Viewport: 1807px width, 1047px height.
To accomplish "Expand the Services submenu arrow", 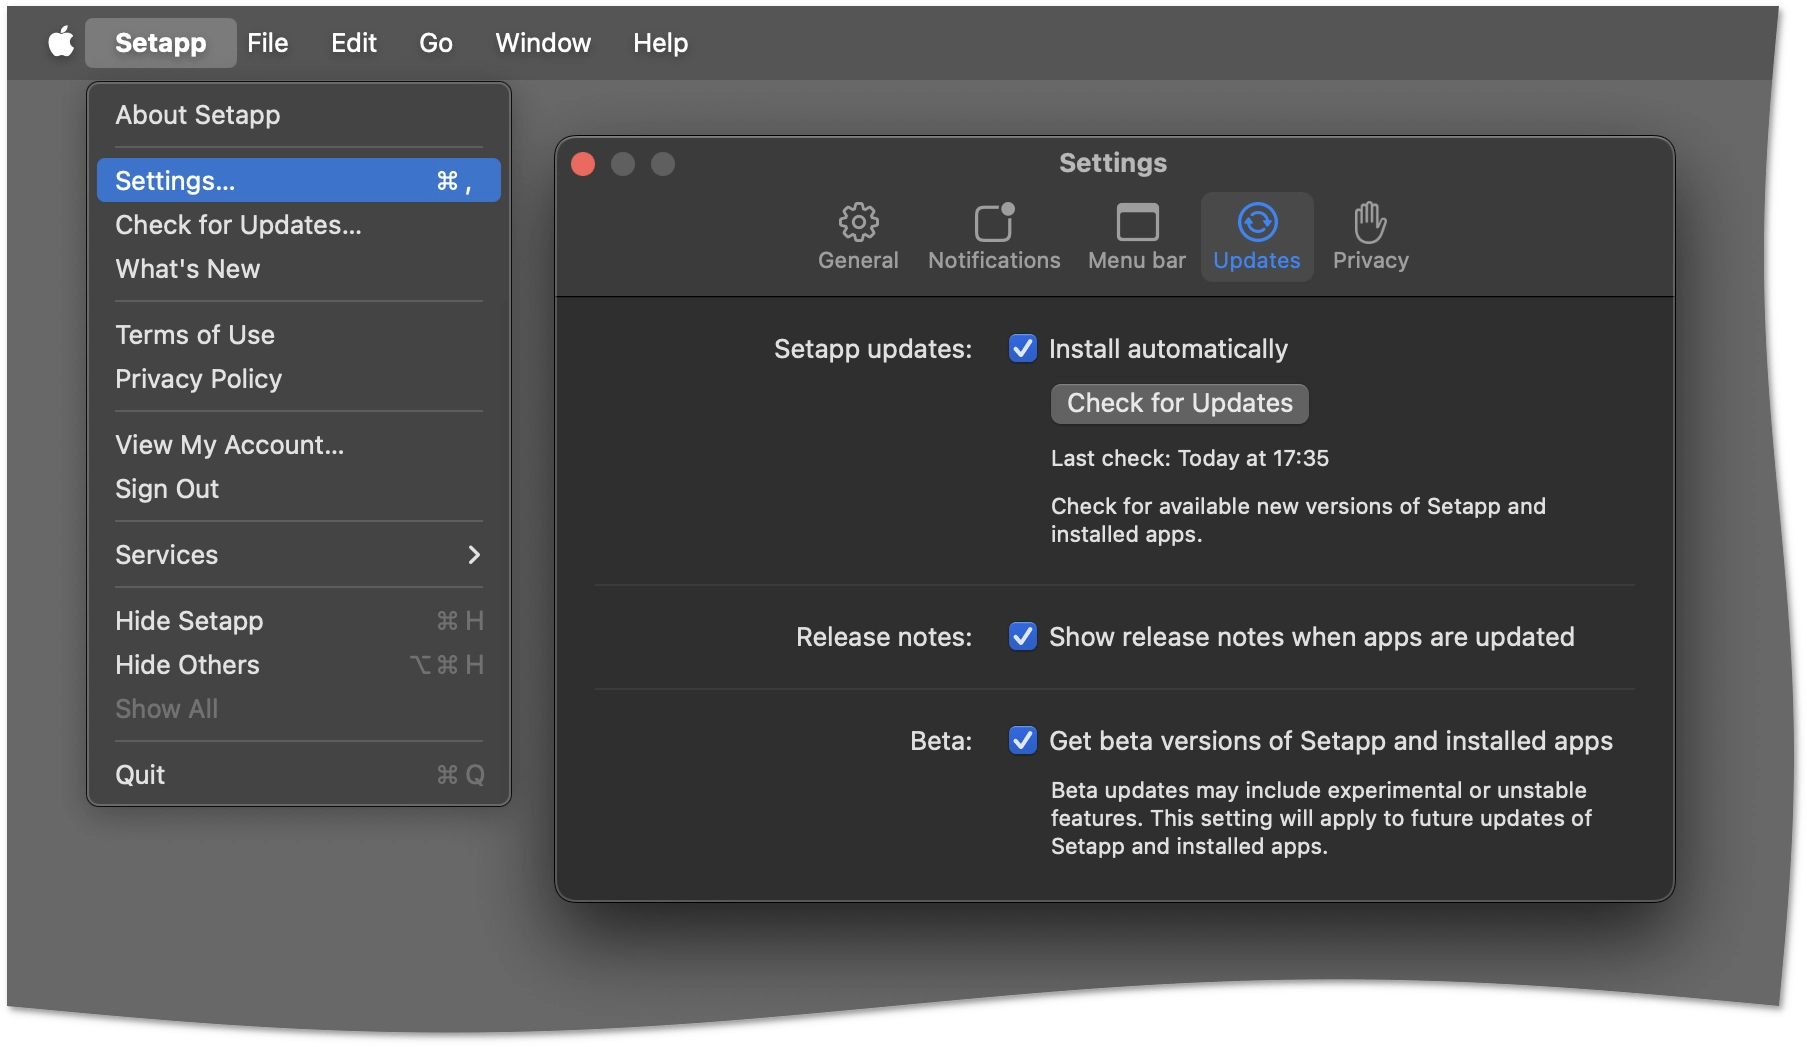I will (474, 555).
